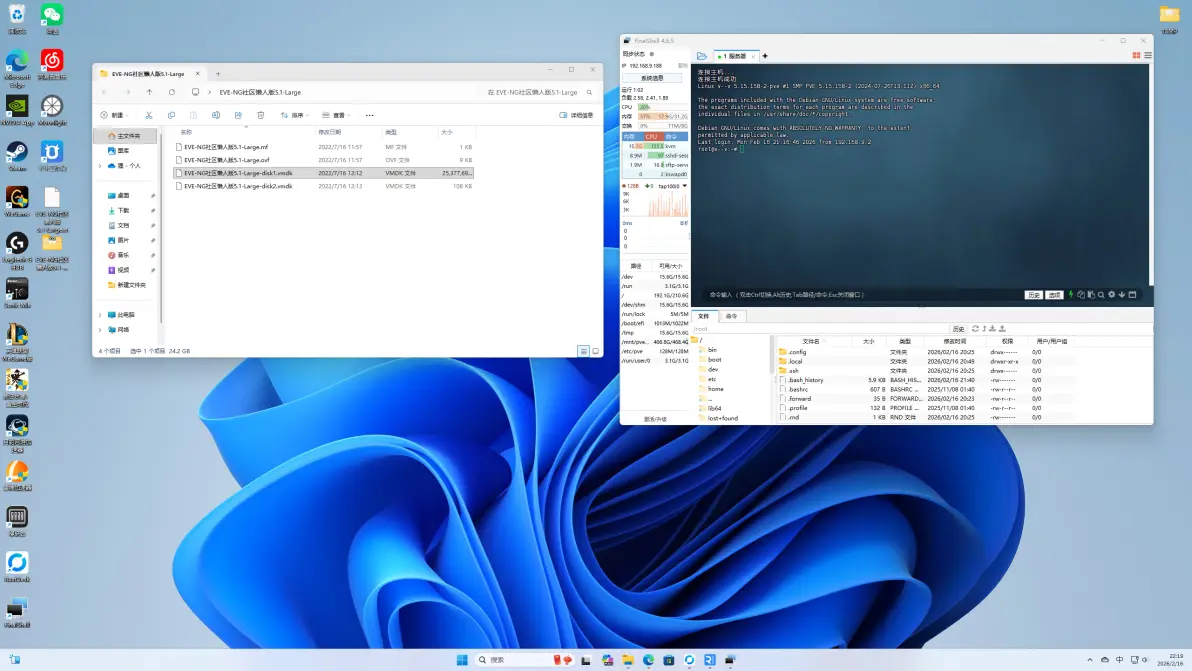
Task: Click the terminal command input field
Action: [x=863, y=295]
